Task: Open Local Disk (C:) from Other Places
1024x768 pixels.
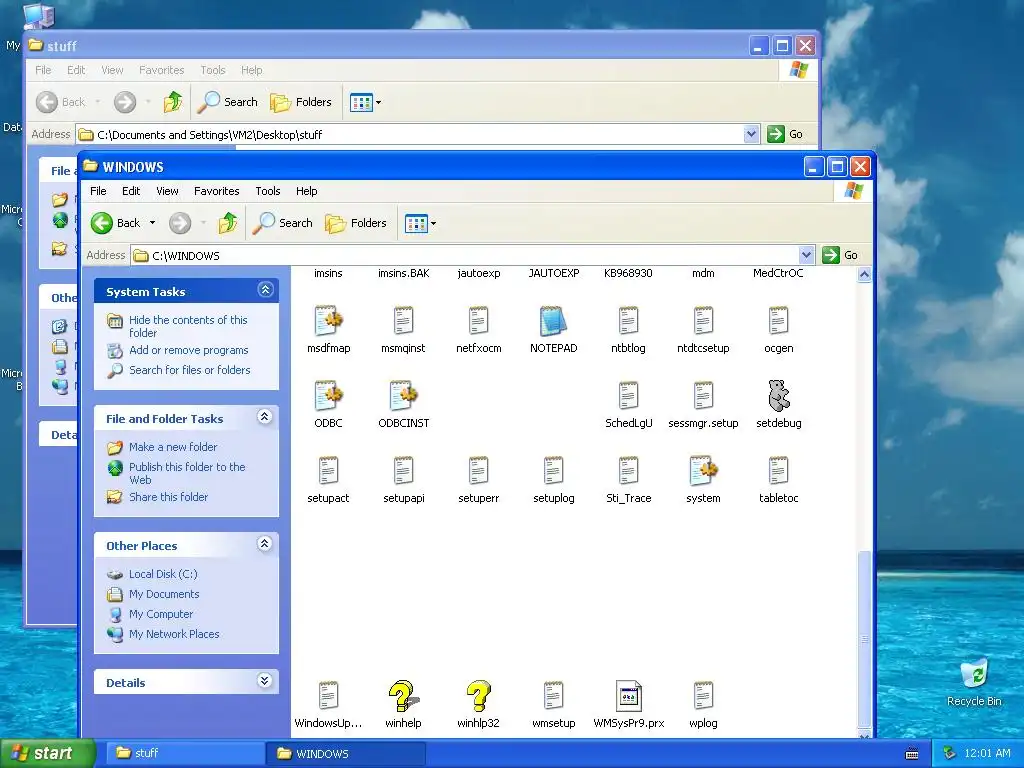Action: pyautogui.click(x=163, y=574)
